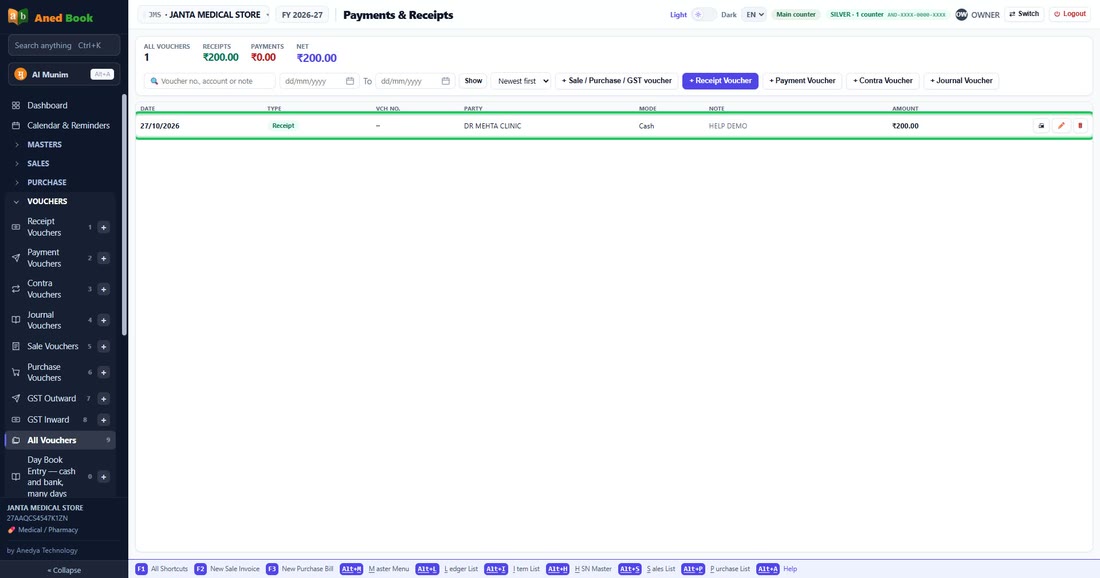Open the JANTA MEDICAL STORE company selector
Screen dimensions: 1100x578
204,15
